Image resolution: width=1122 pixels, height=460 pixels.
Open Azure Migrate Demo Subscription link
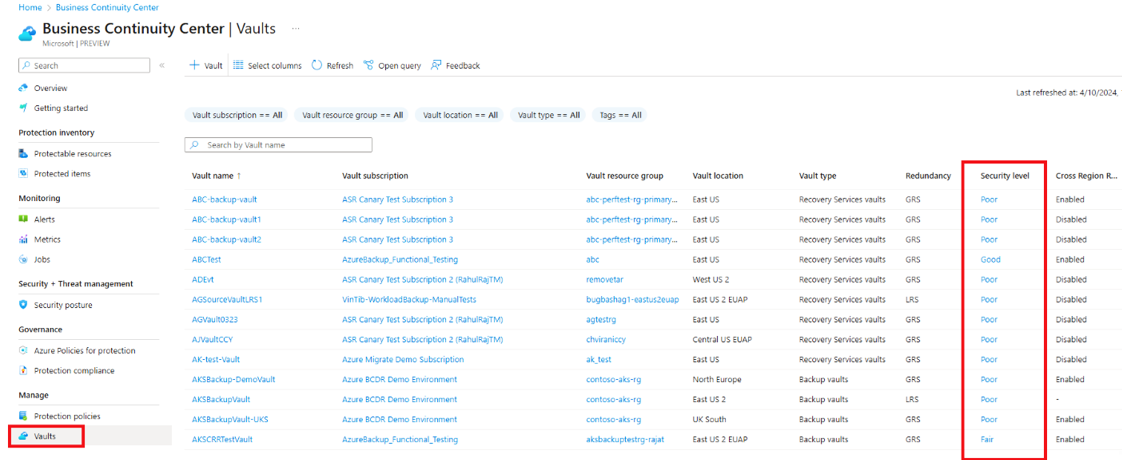(x=403, y=359)
